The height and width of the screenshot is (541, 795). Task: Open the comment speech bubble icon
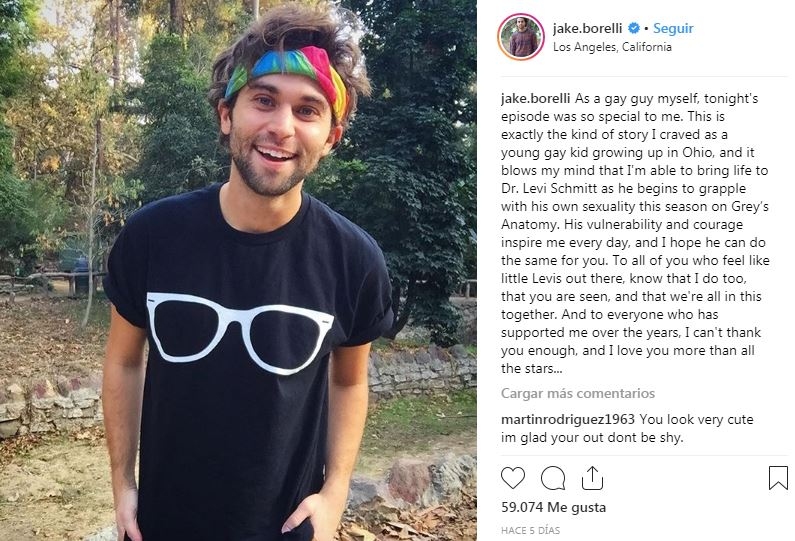(553, 478)
